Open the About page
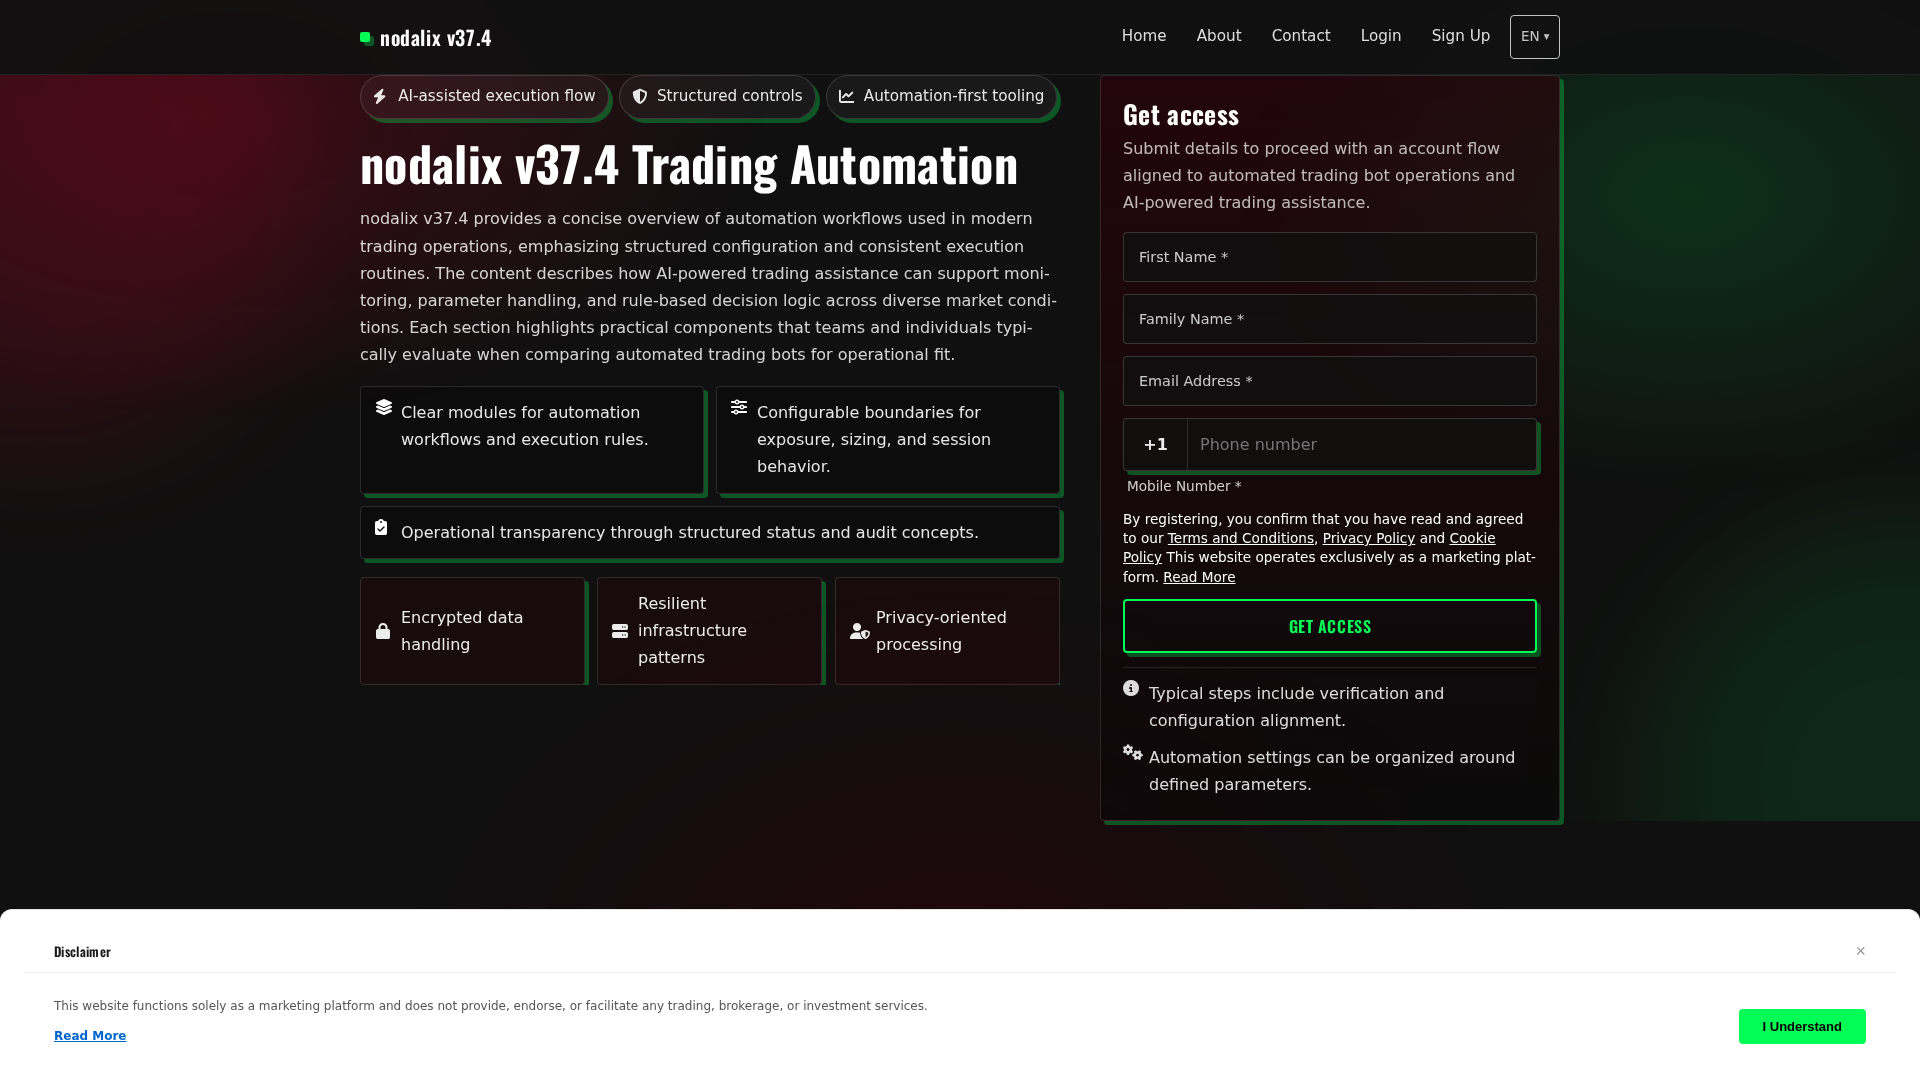This screenshot has width=1920, height=1080. [1219, 36]
